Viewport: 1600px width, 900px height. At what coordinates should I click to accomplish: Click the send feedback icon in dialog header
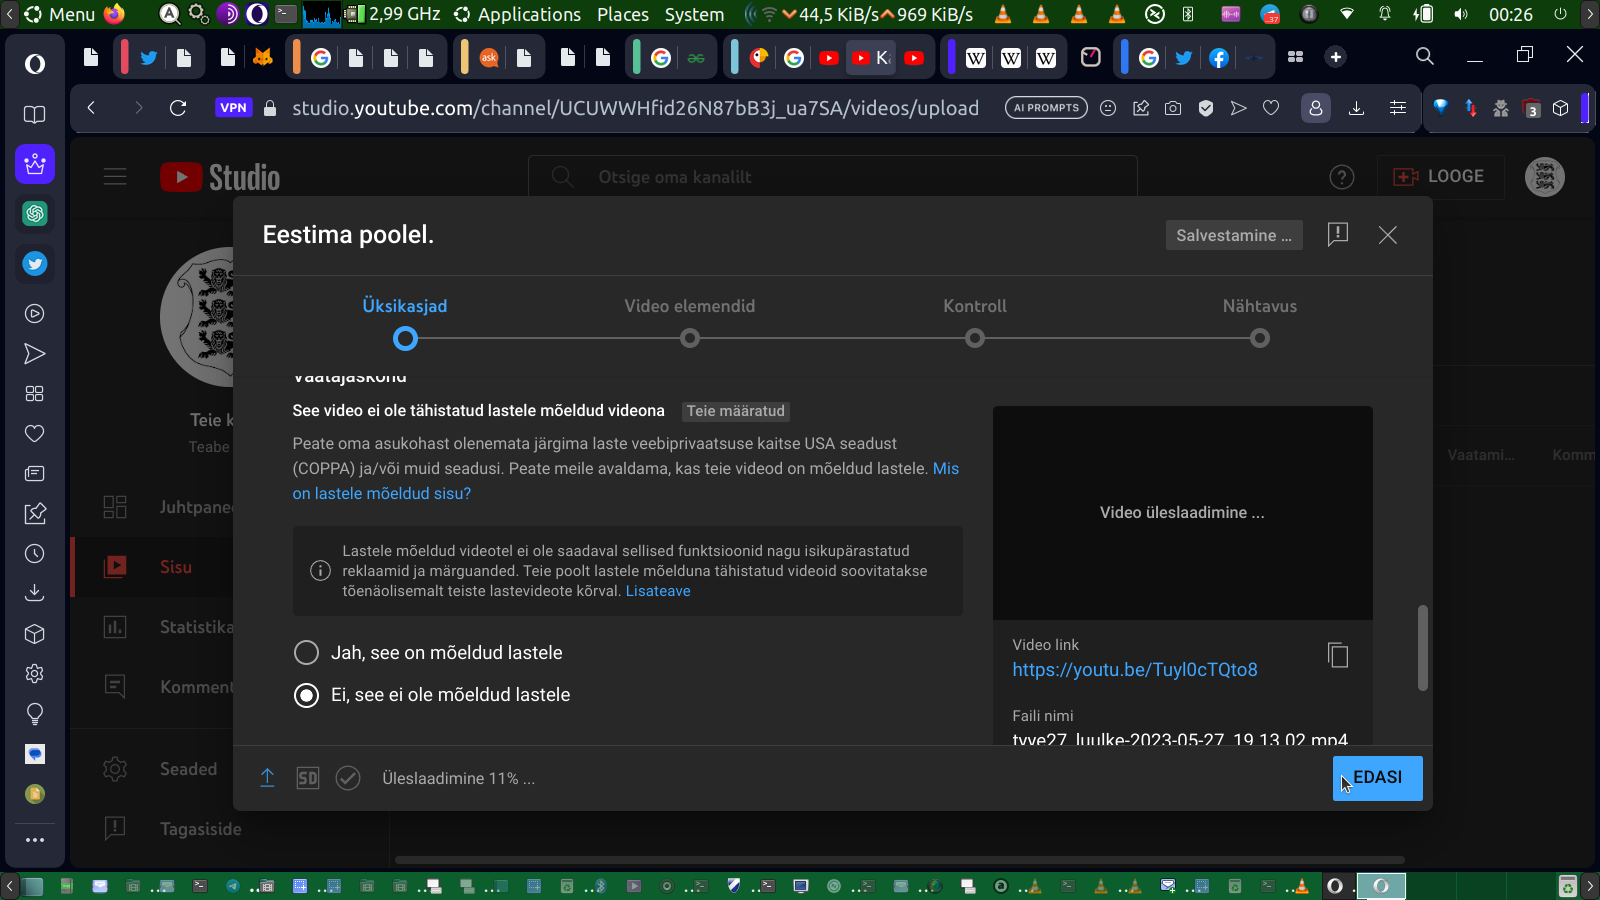(1337, 235)
